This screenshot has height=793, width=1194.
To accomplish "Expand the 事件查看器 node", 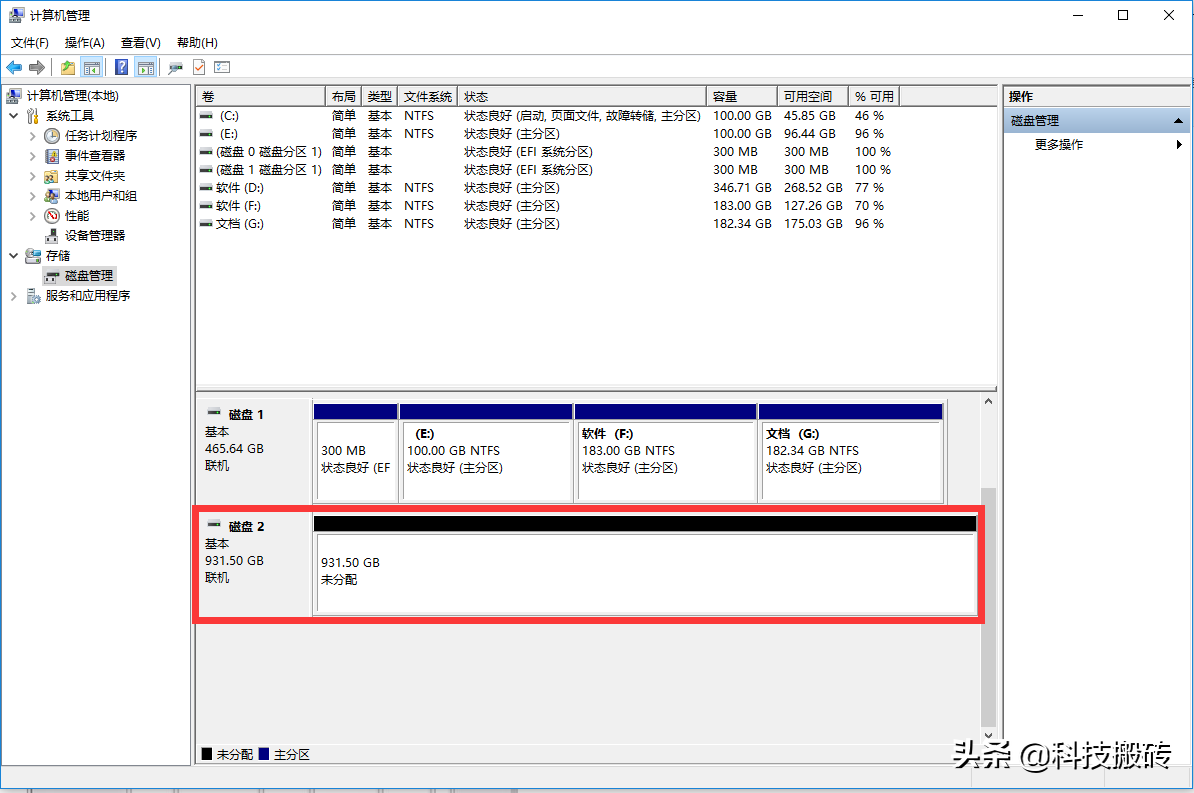I will pos(32,155).
